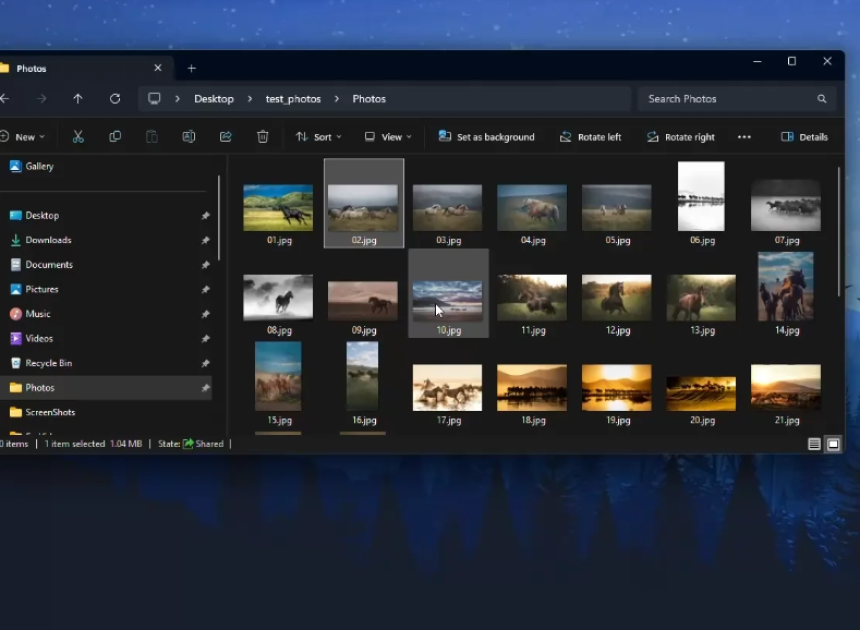The image size is (860, 630).
Task: Click the Rename icon in the toolbar
Action: [x=189, y=136]
